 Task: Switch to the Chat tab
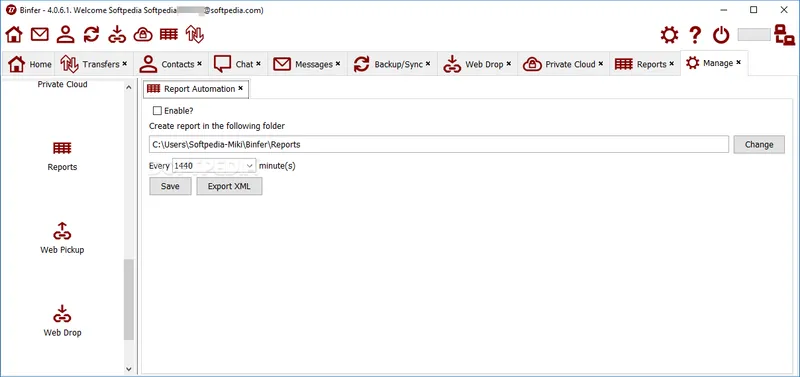tap(238, 64)
